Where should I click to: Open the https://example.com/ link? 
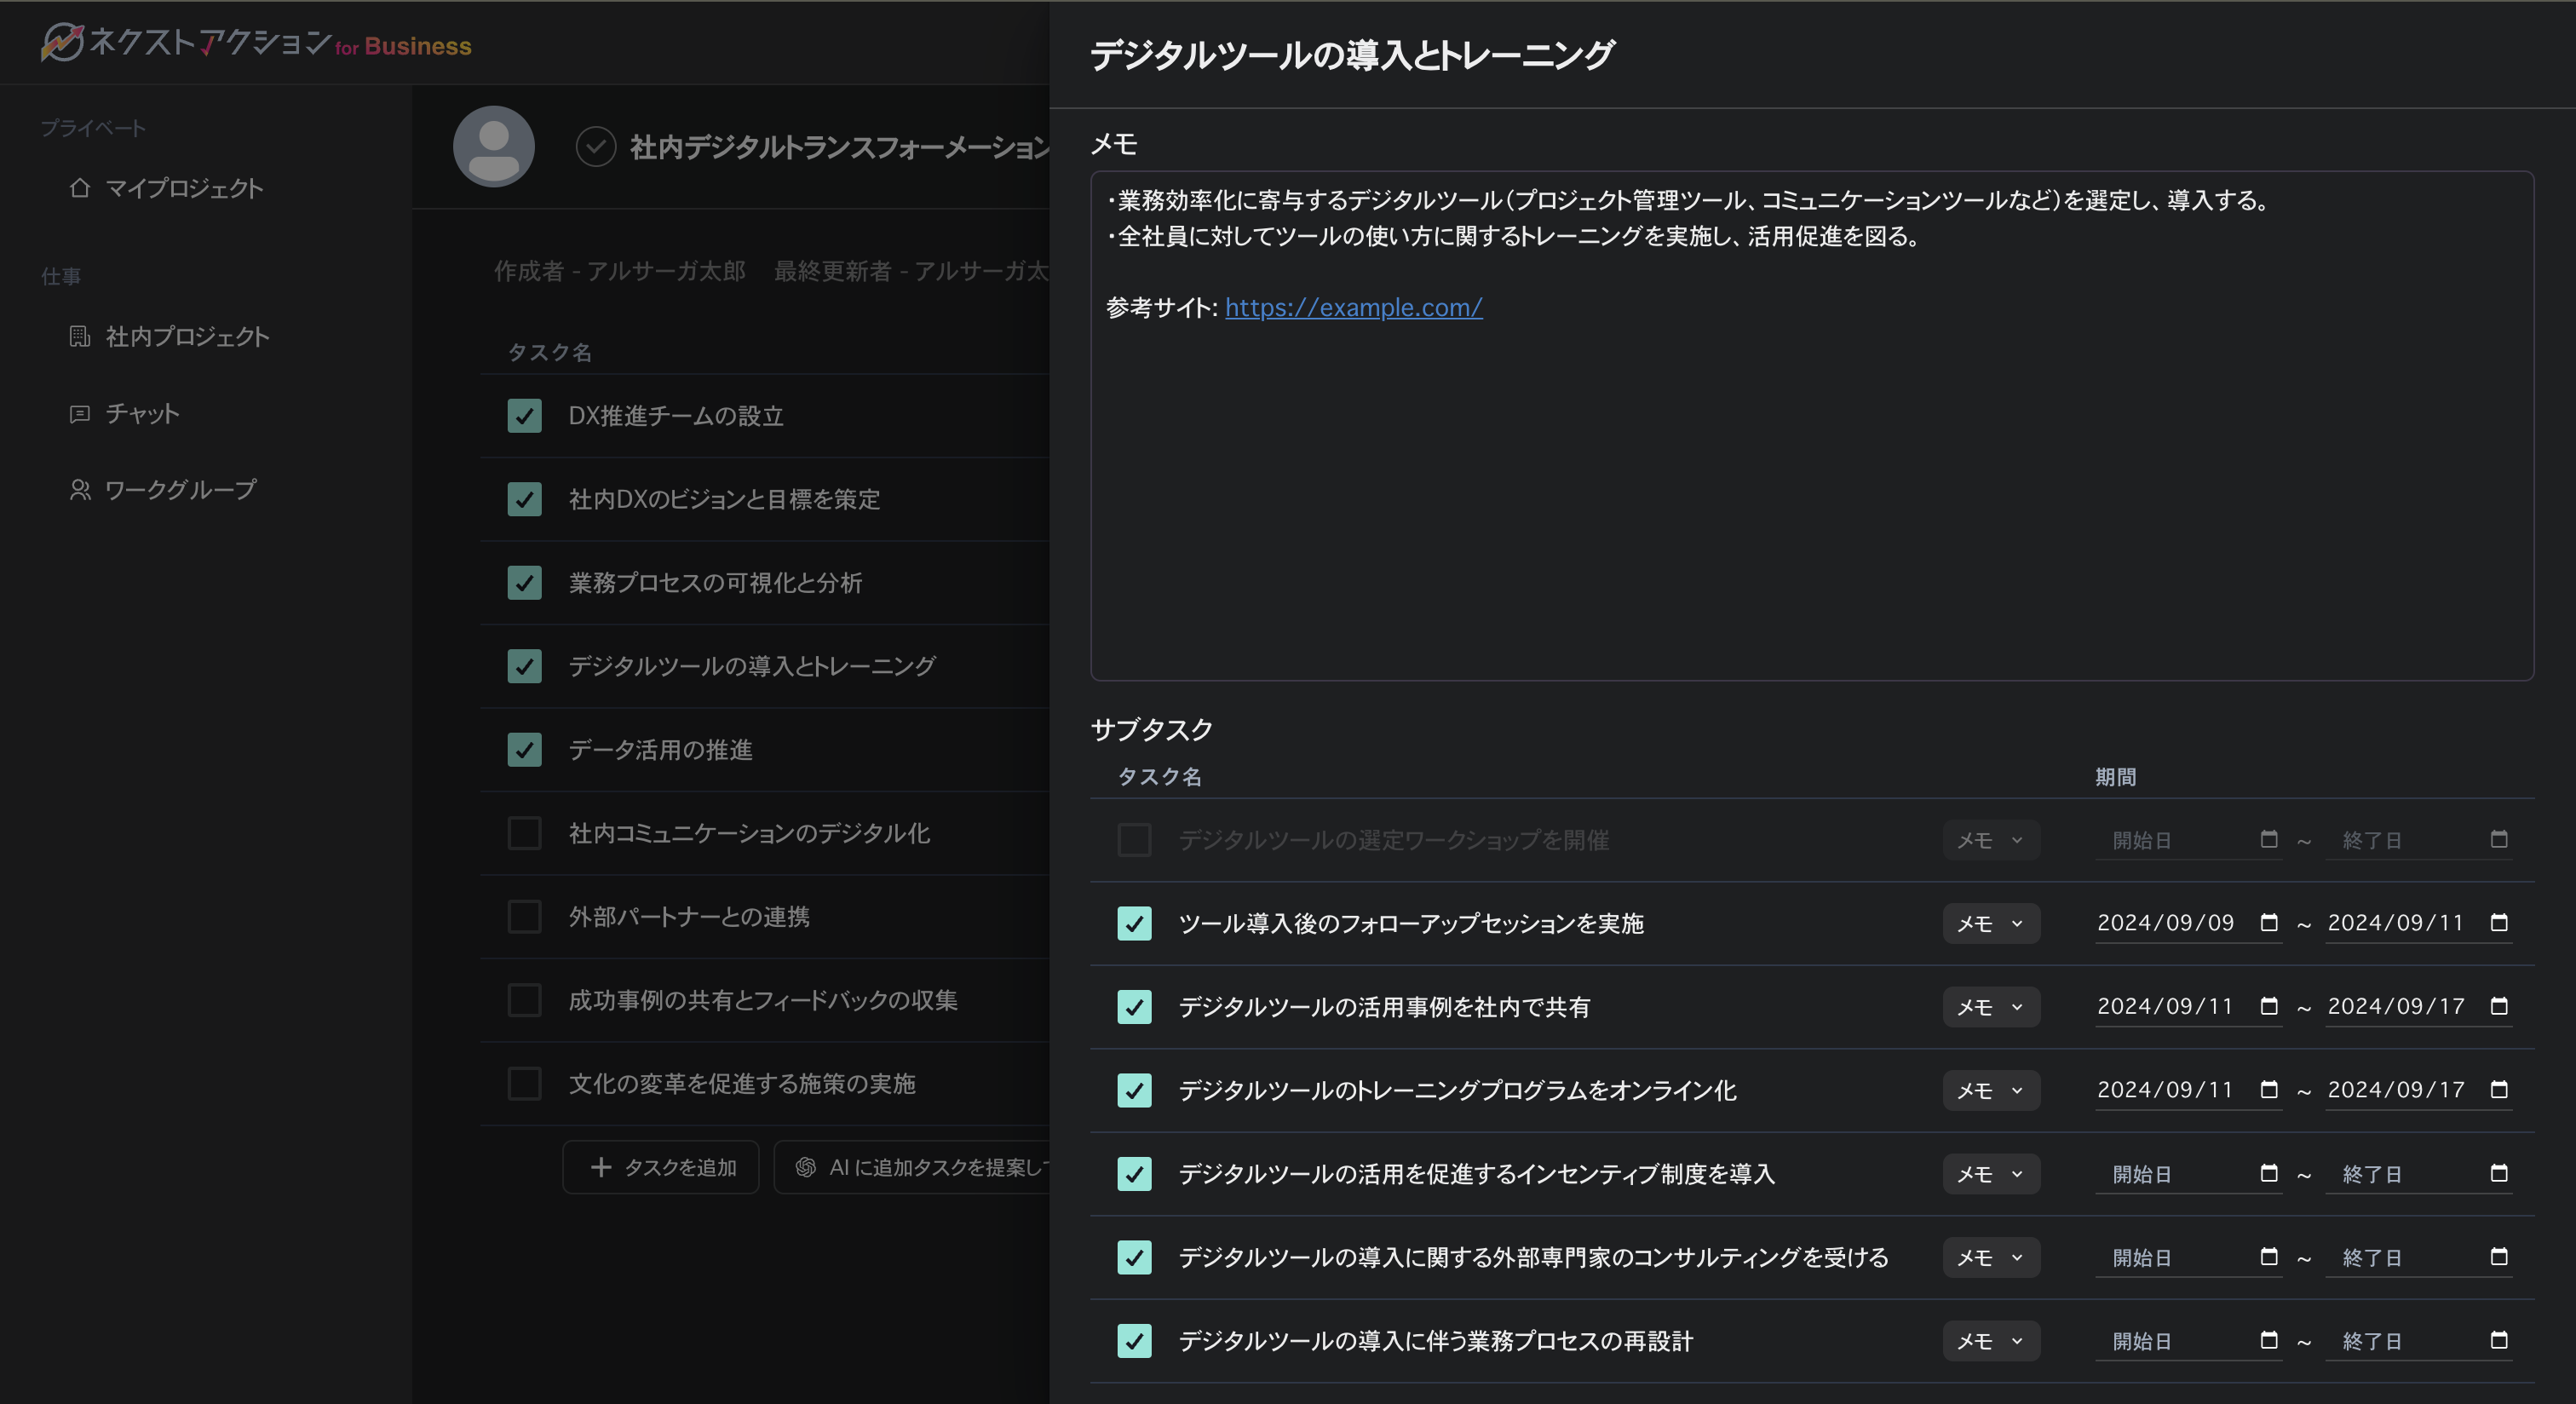(x=1353, y=307)
